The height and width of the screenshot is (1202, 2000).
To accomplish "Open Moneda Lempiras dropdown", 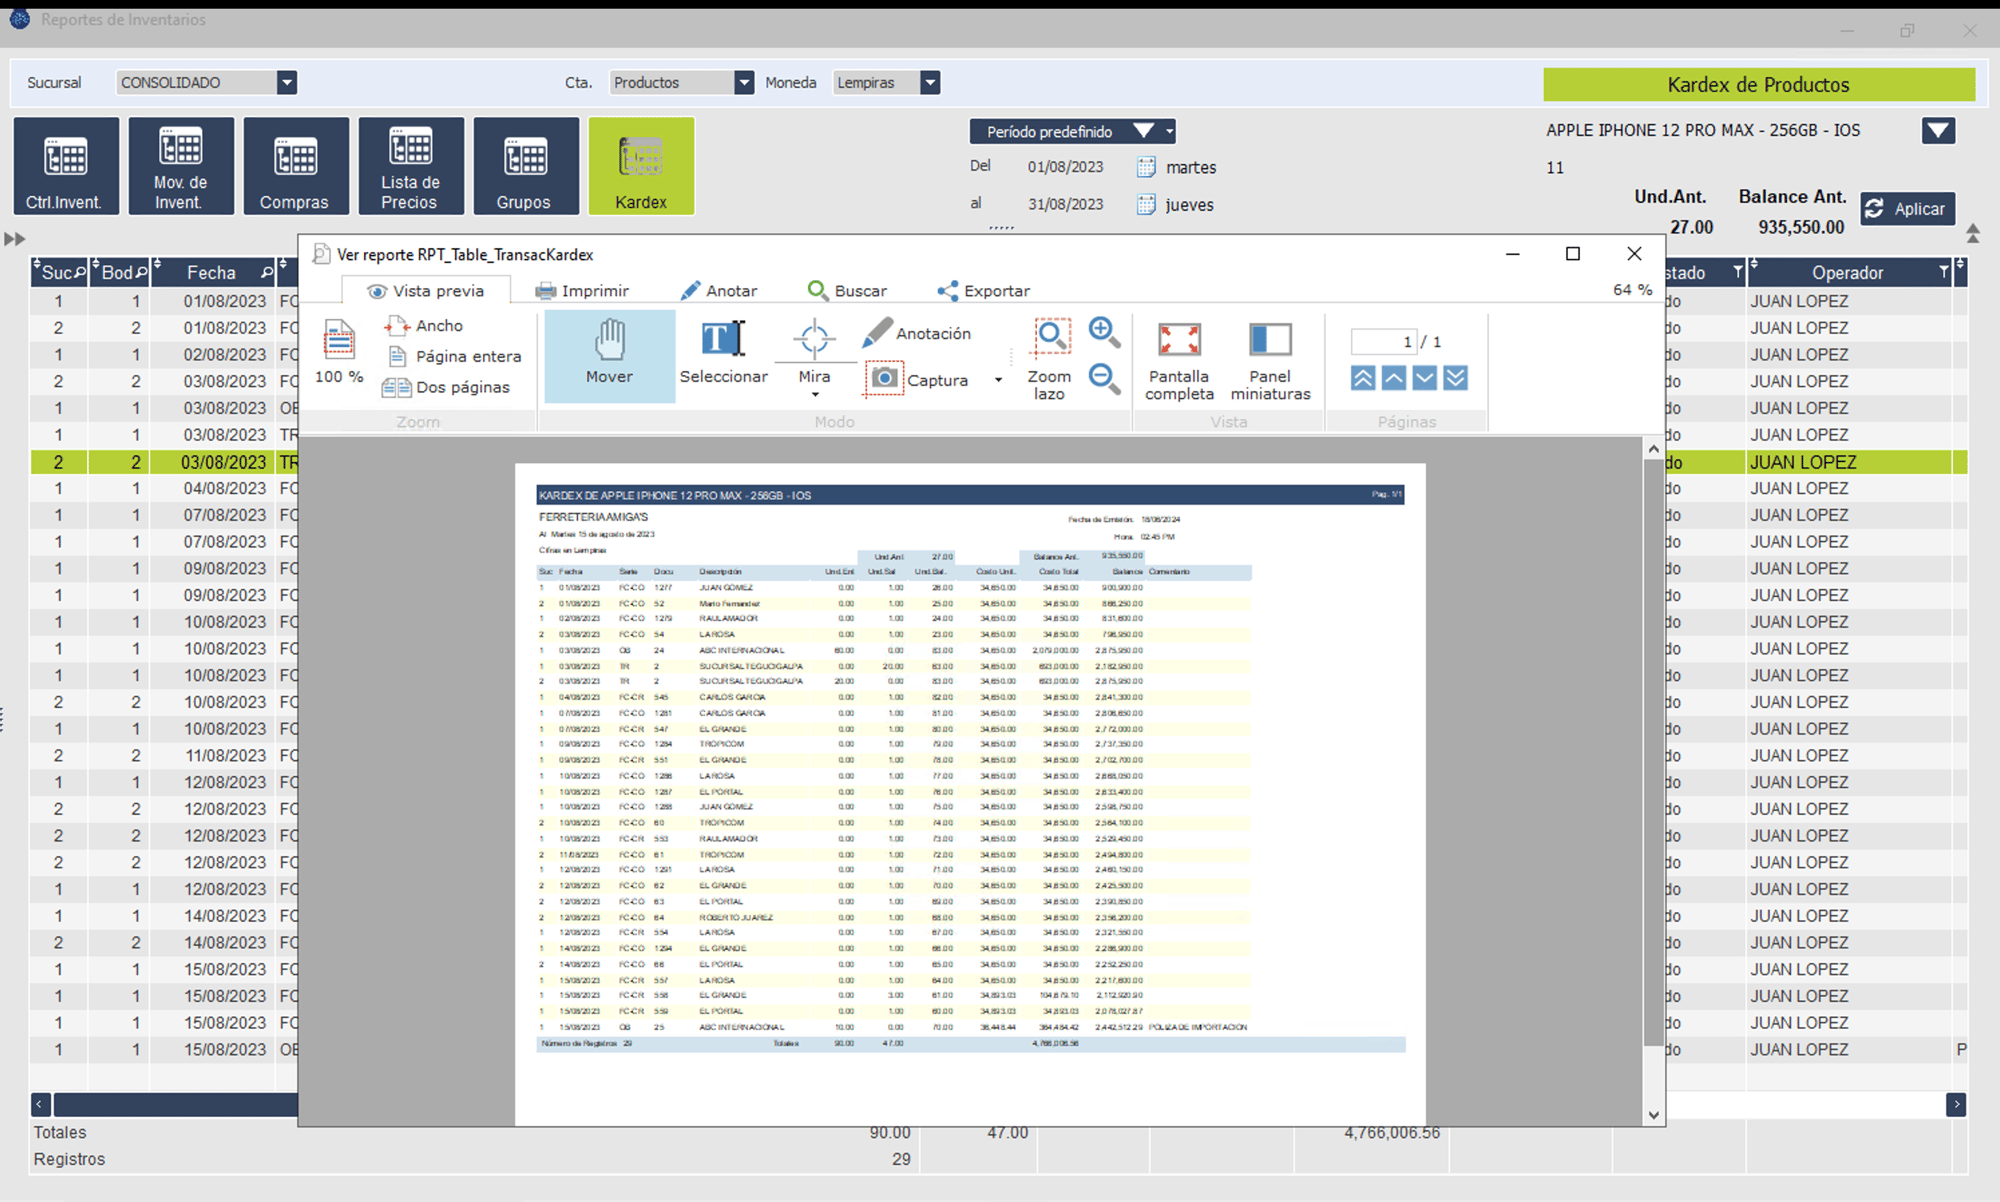I will pyautogui.click(x=930, y=83).
